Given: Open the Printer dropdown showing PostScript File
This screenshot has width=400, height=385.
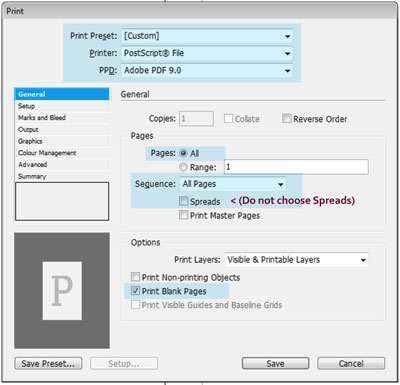Looking at the screenshot, I should click(207, 53).
